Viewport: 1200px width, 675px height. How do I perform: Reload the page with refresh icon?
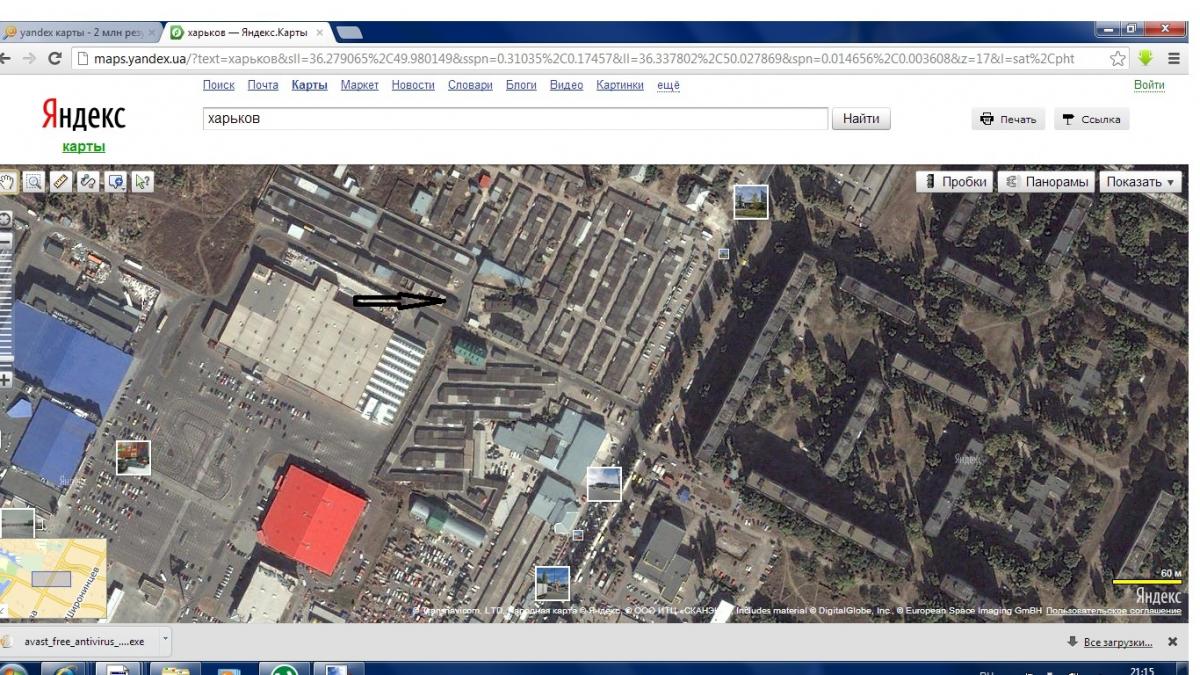pos(54,59)
